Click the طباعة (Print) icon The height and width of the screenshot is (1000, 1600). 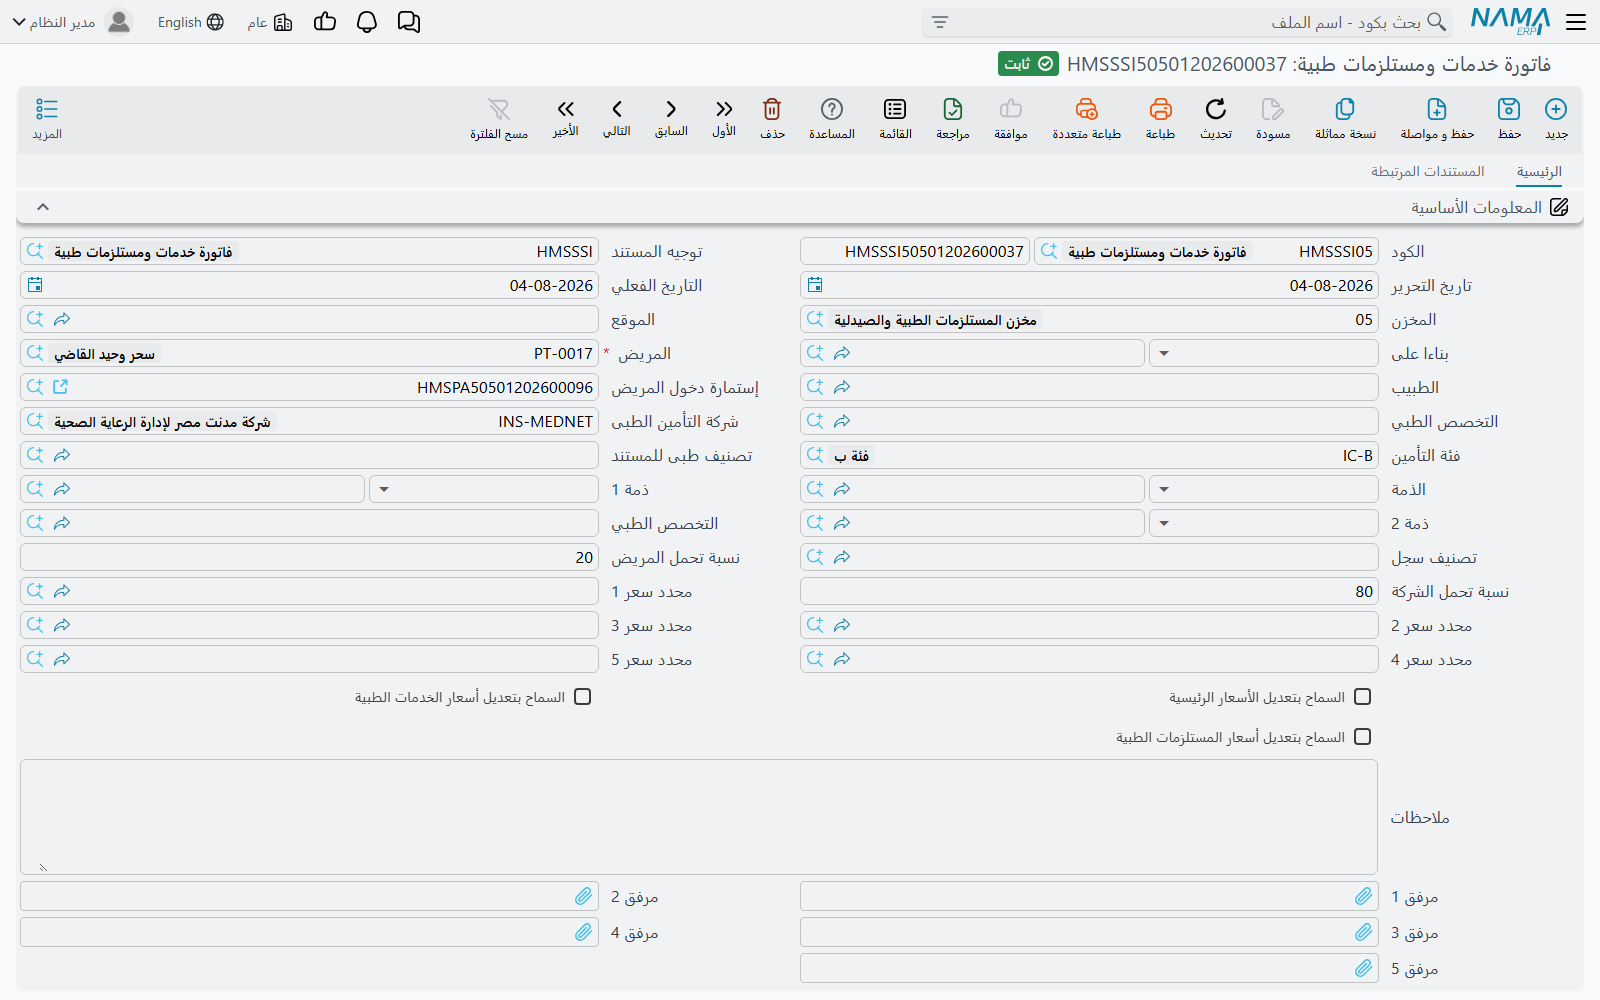[1160, 109]
